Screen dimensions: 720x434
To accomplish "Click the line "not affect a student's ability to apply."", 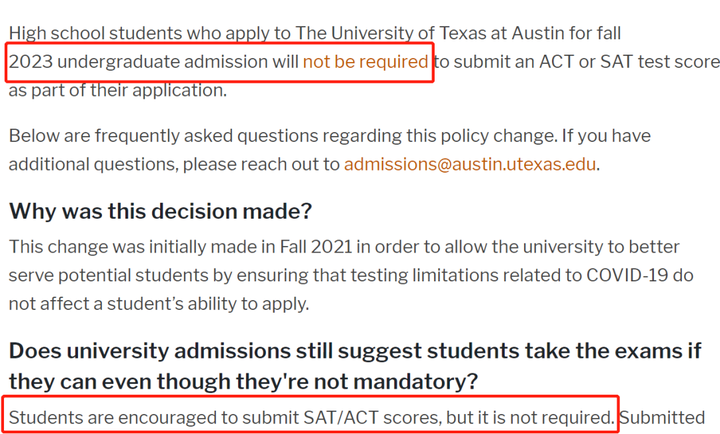I will pos(159,304).
